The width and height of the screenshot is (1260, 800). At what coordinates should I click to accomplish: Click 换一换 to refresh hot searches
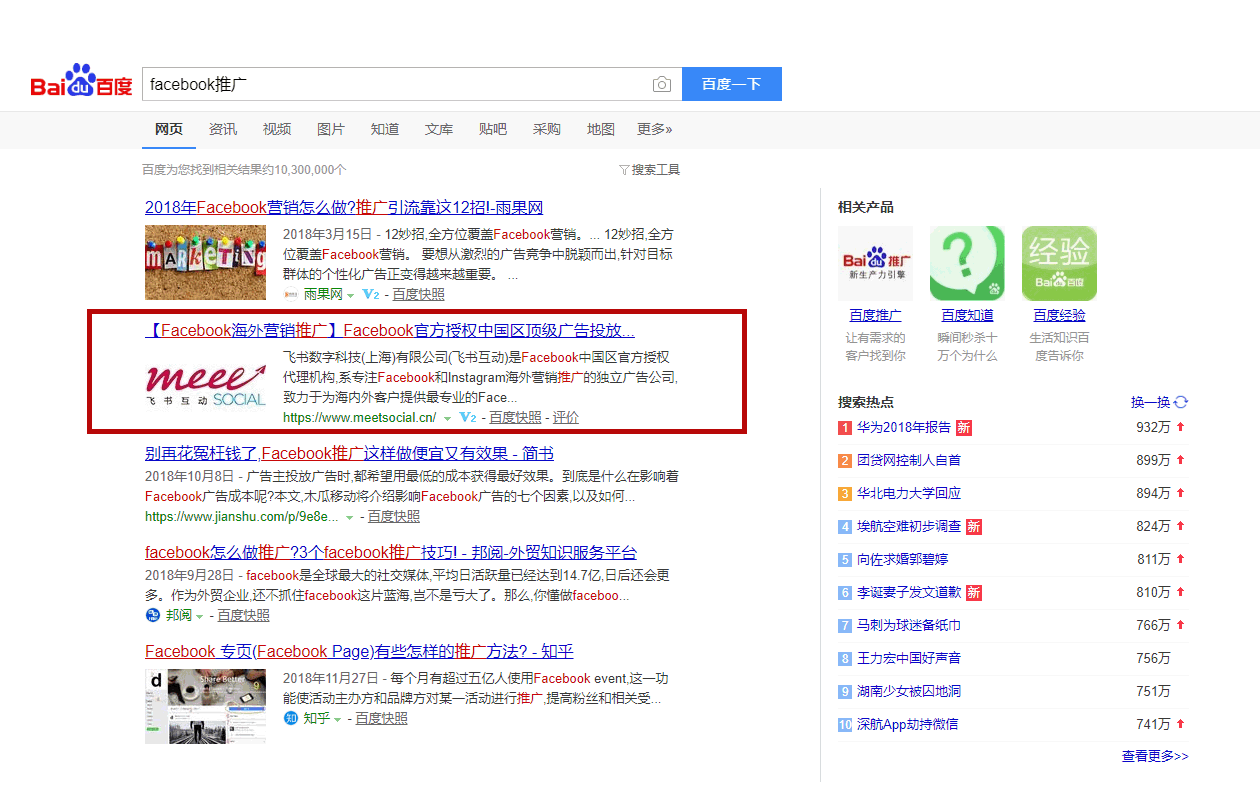(1150, 402)
